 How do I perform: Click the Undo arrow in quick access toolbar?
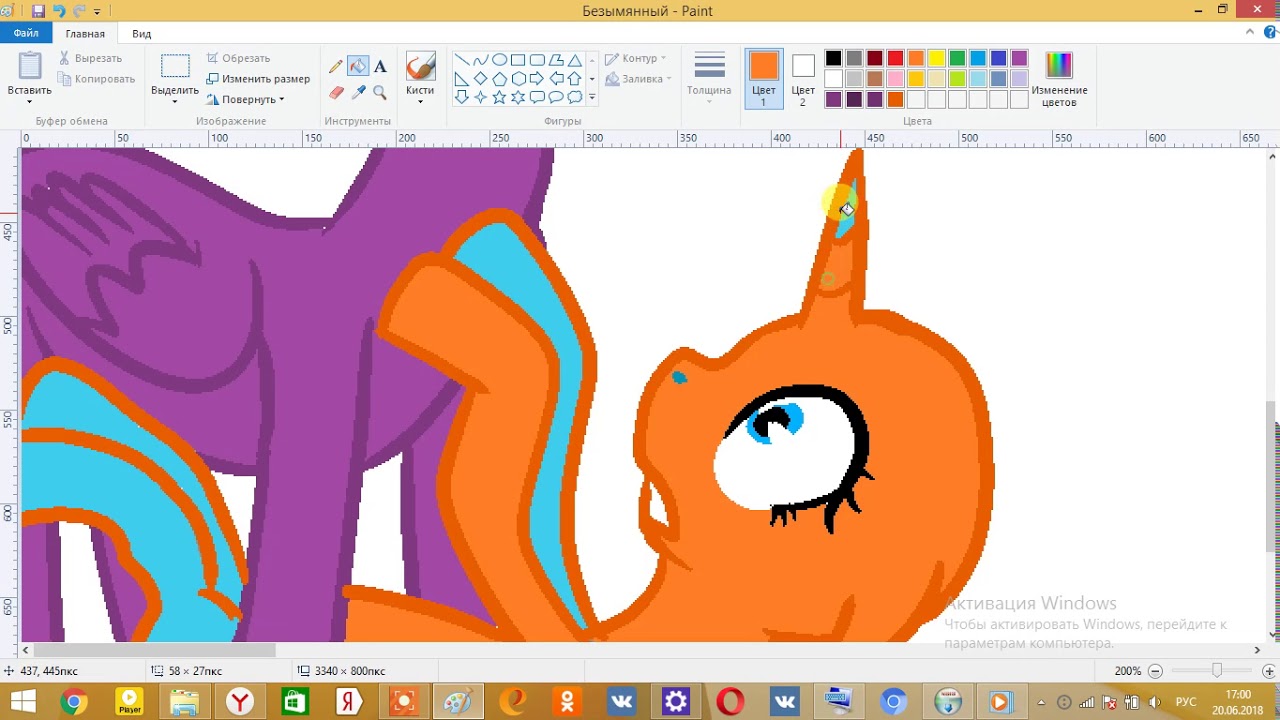pos(59,11)
